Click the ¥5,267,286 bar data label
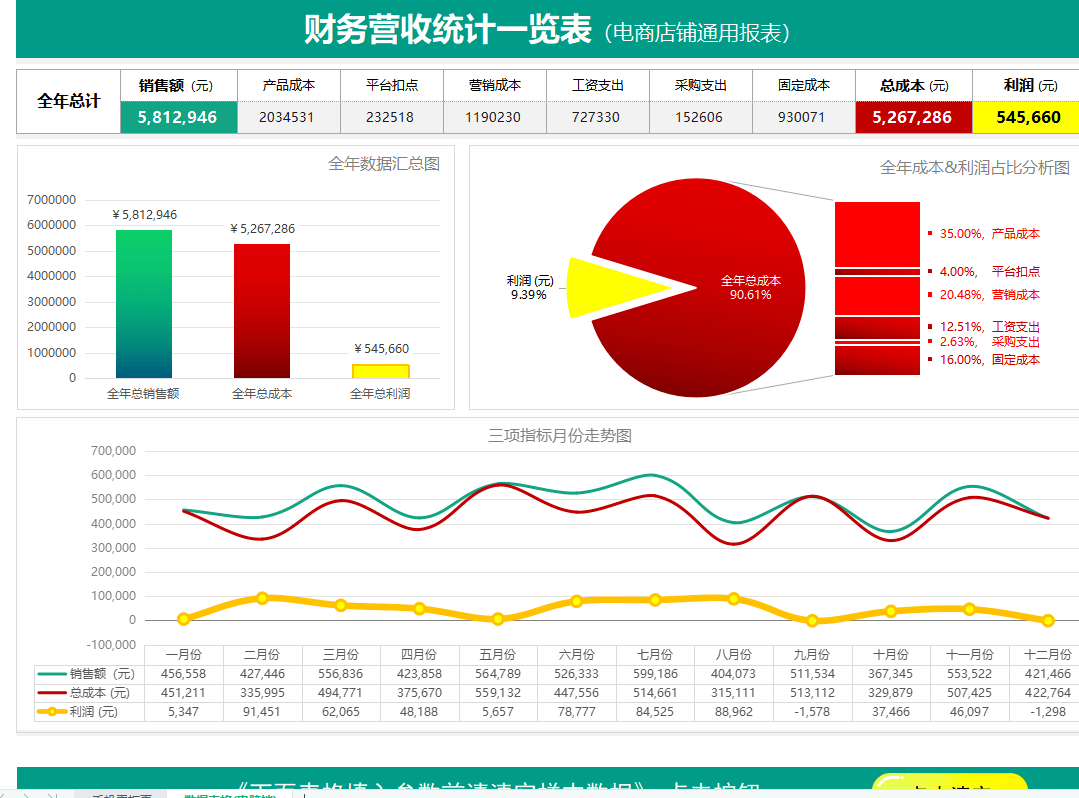This screenshot has height=798, width=1079. (x=262, y=228)
